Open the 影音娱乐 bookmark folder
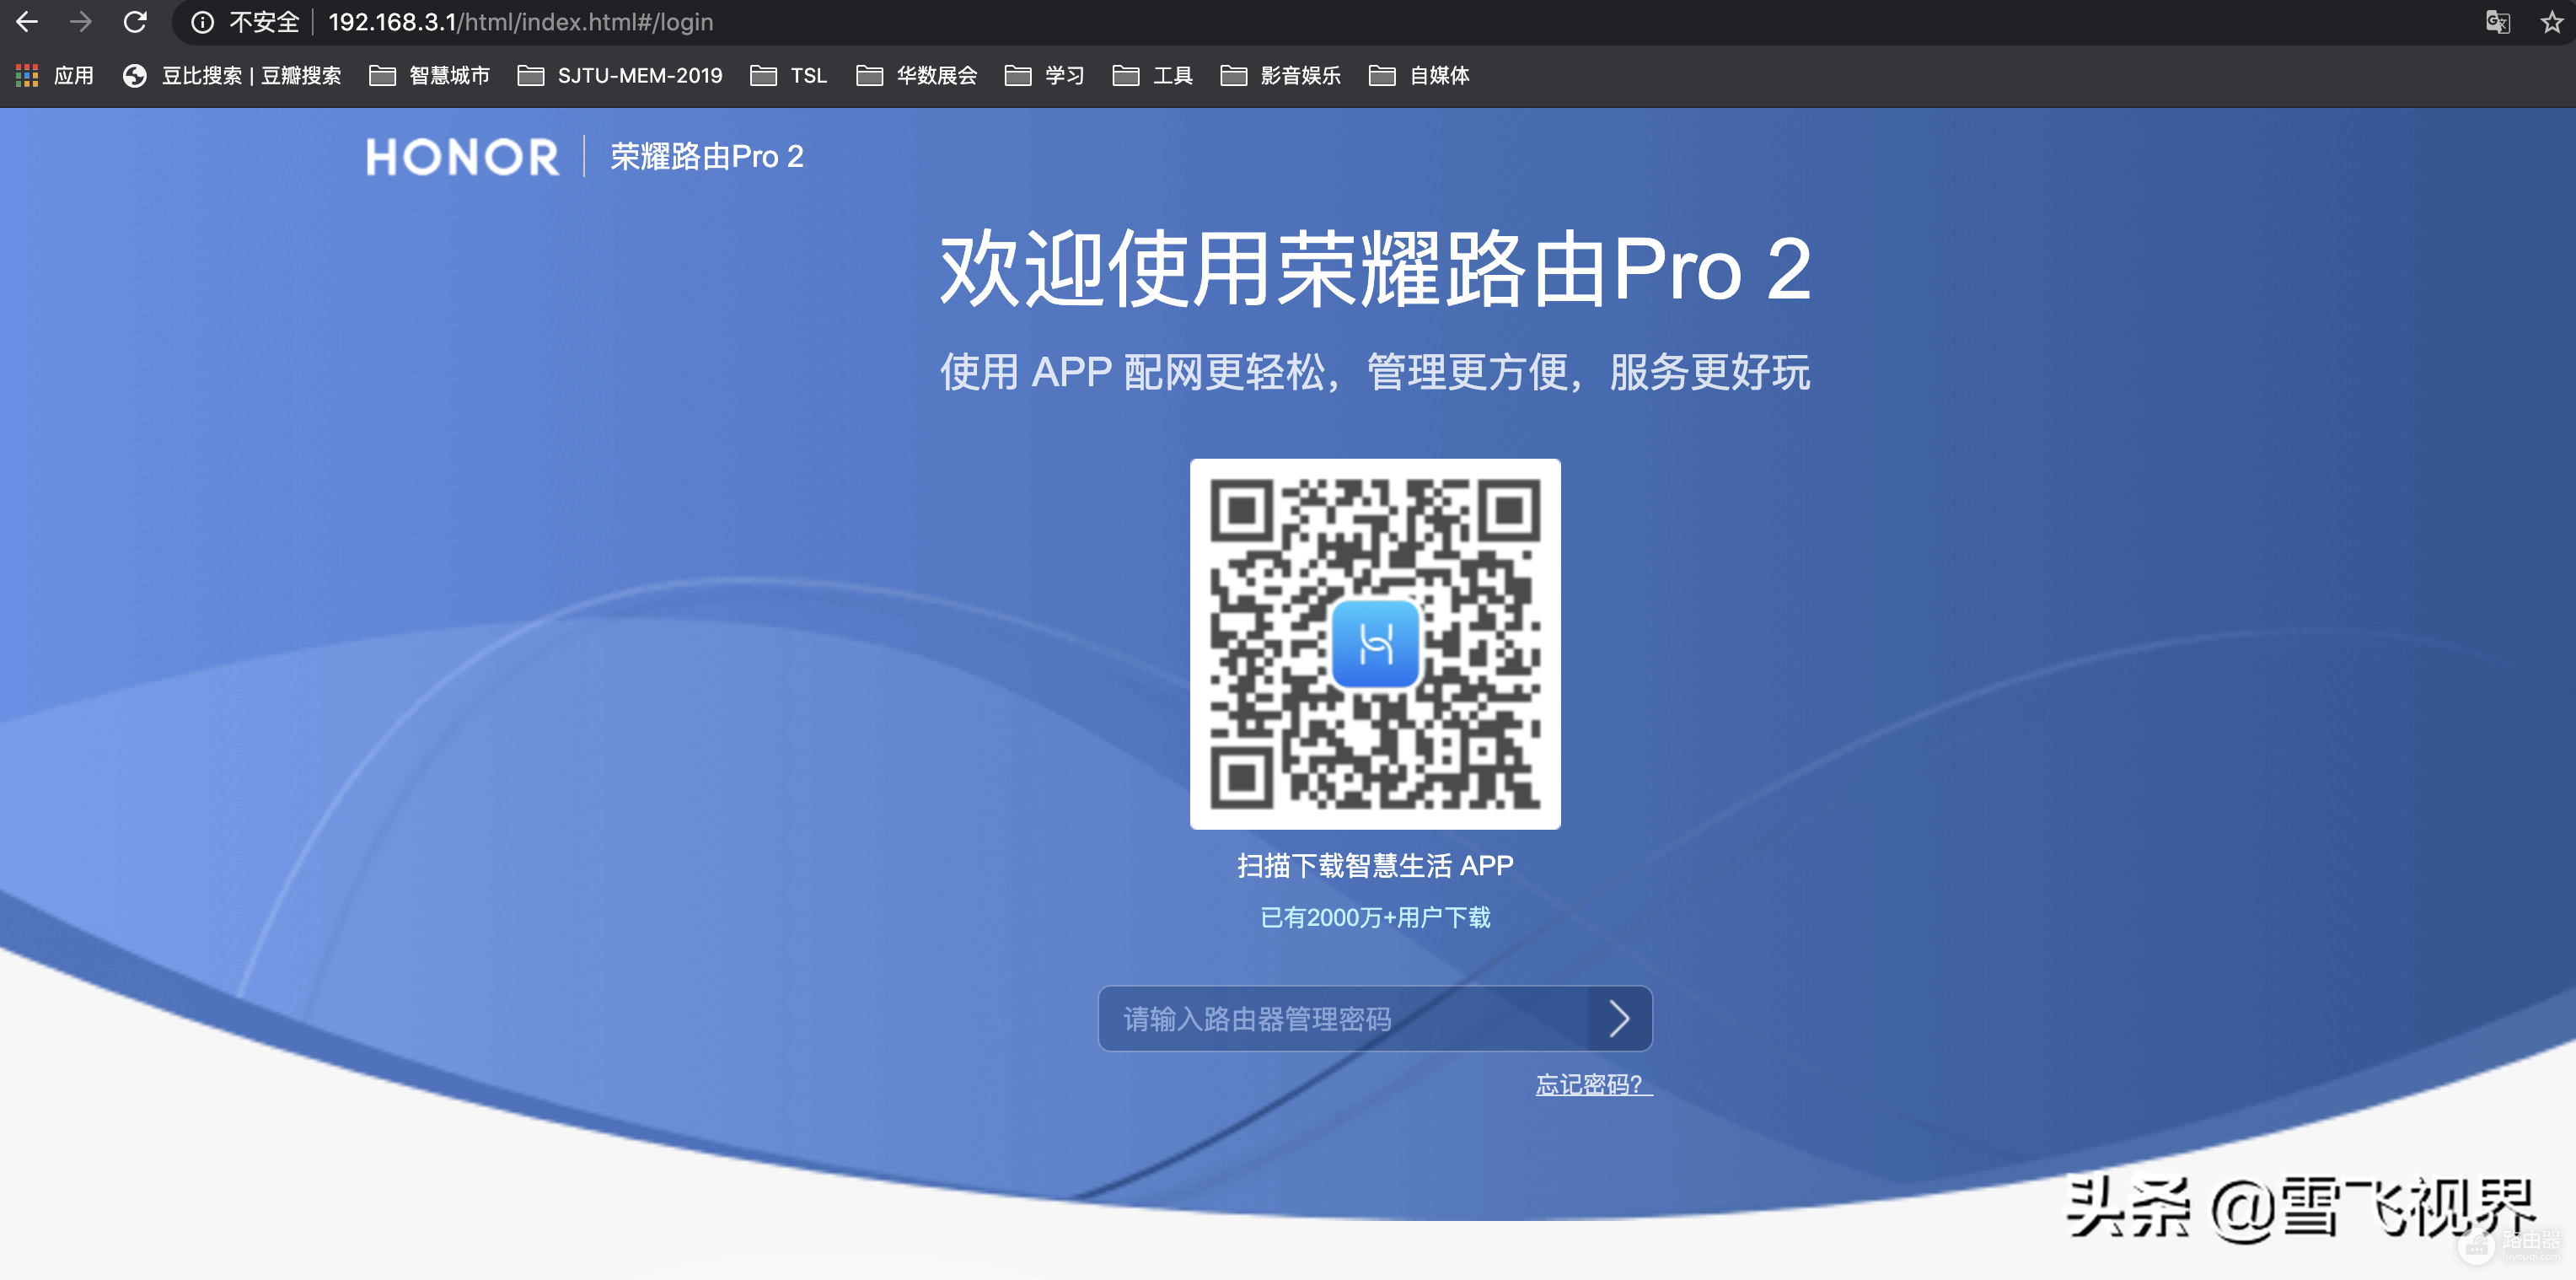The height and width of the screenshot is (1280, 2576). 1281,75
